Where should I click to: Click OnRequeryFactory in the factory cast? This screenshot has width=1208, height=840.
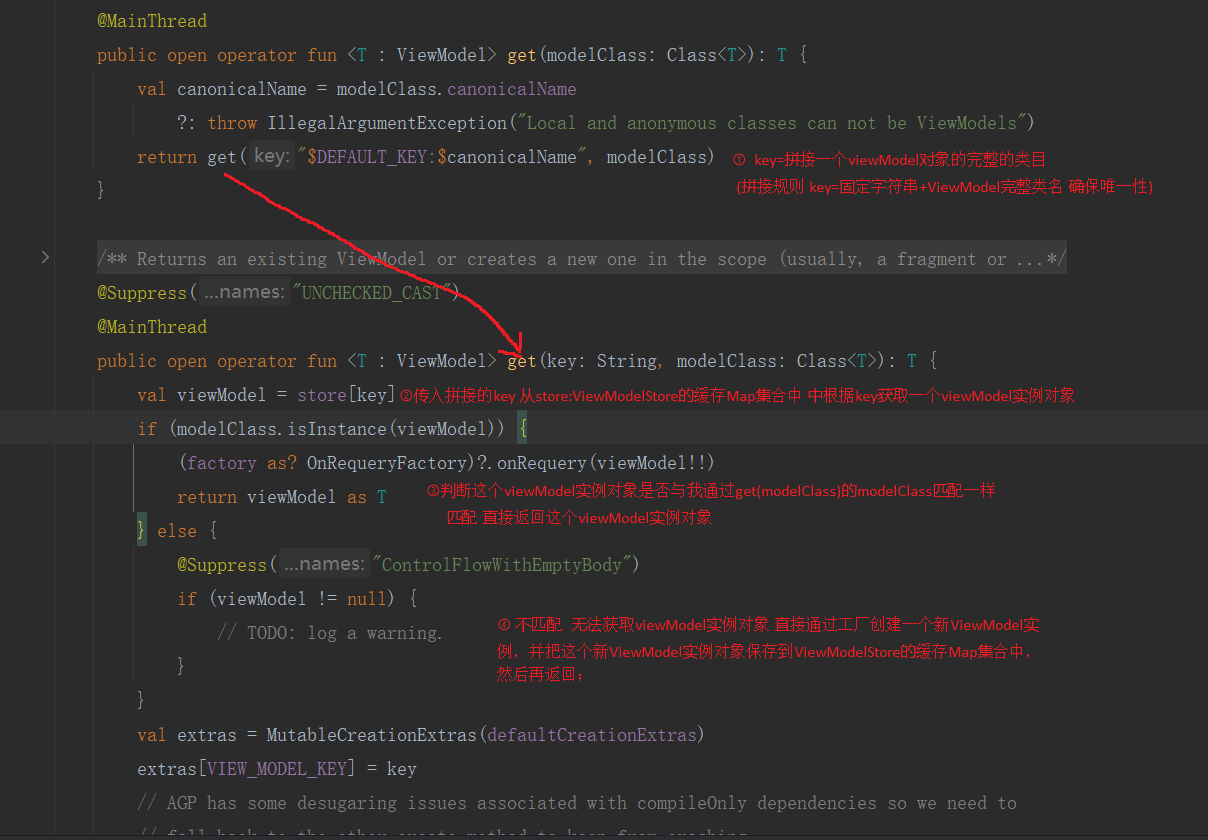click(x=387, y=463)
